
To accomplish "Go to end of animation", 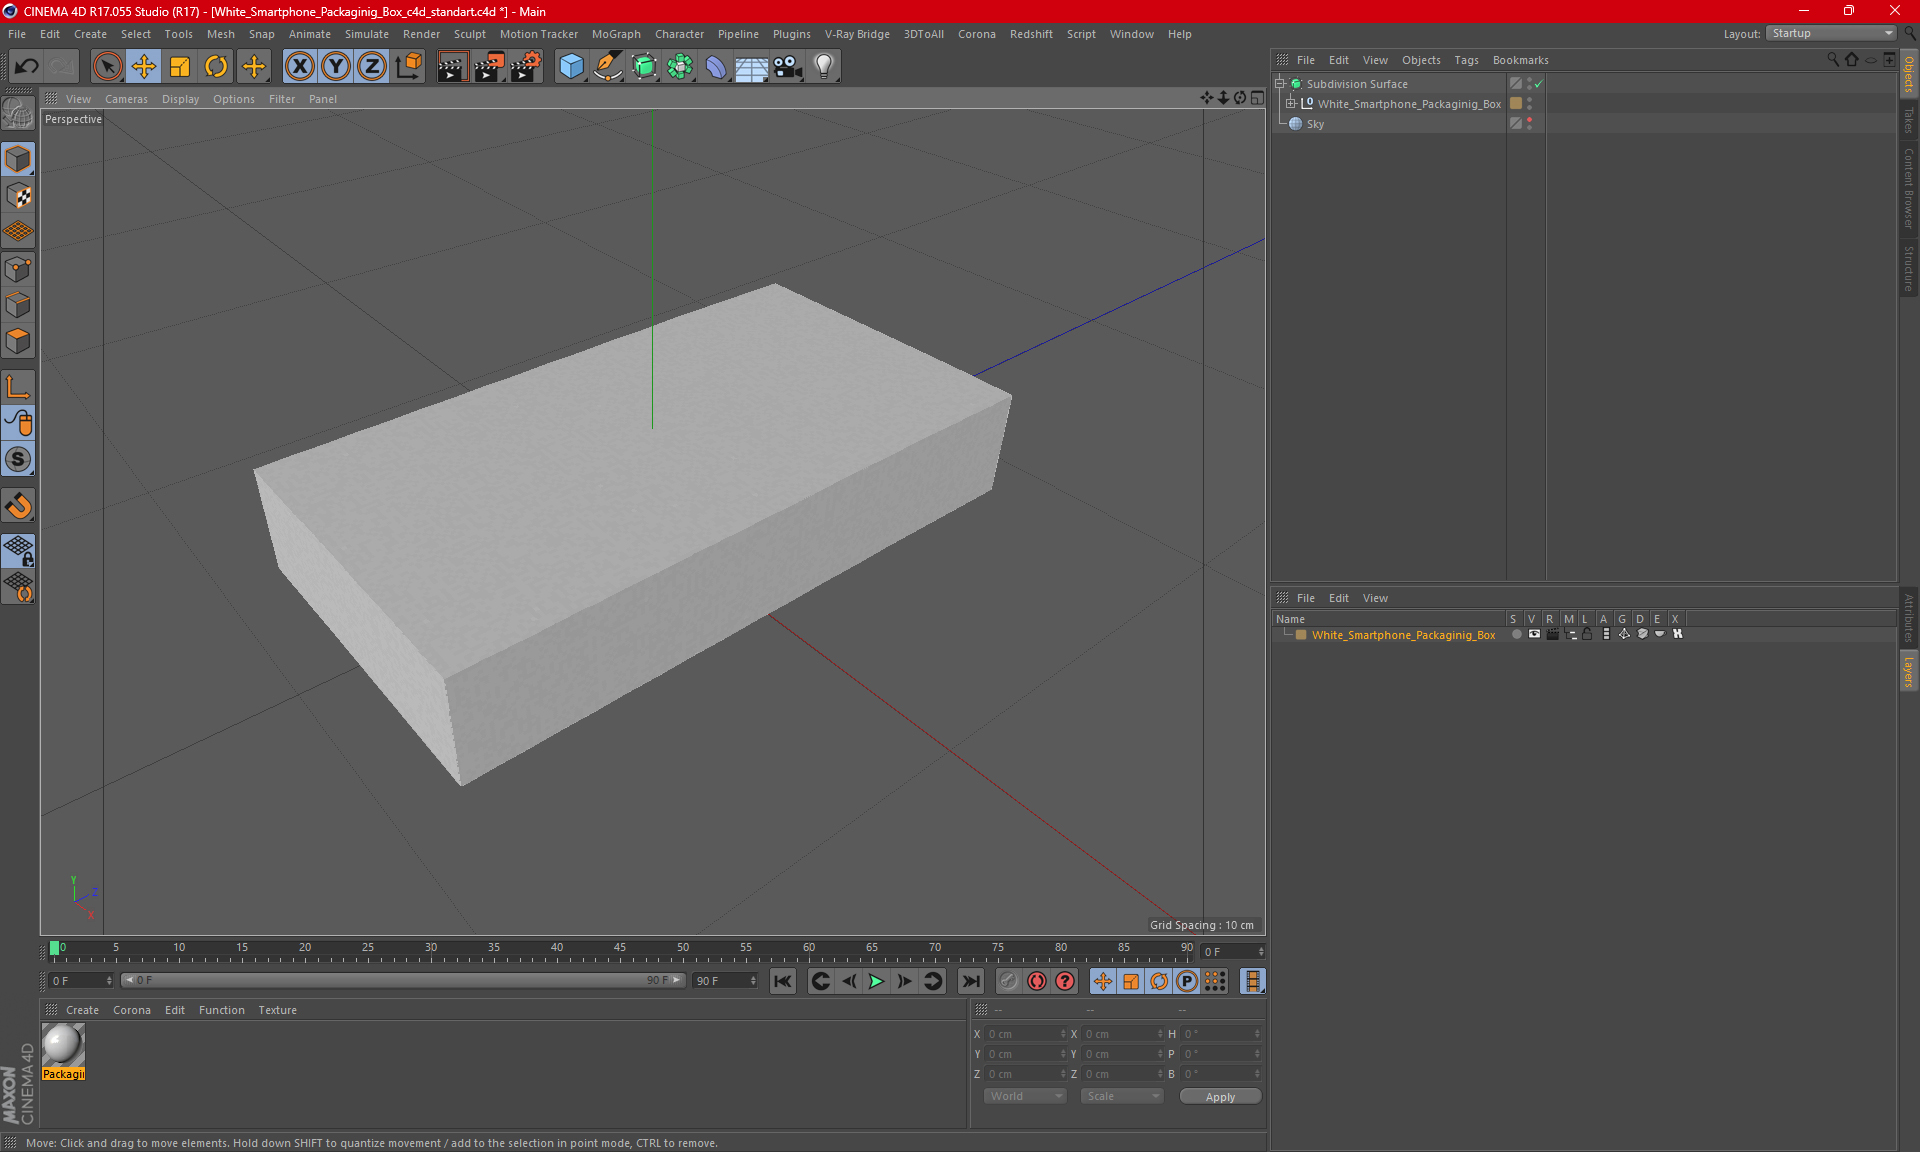I will 970,981.
